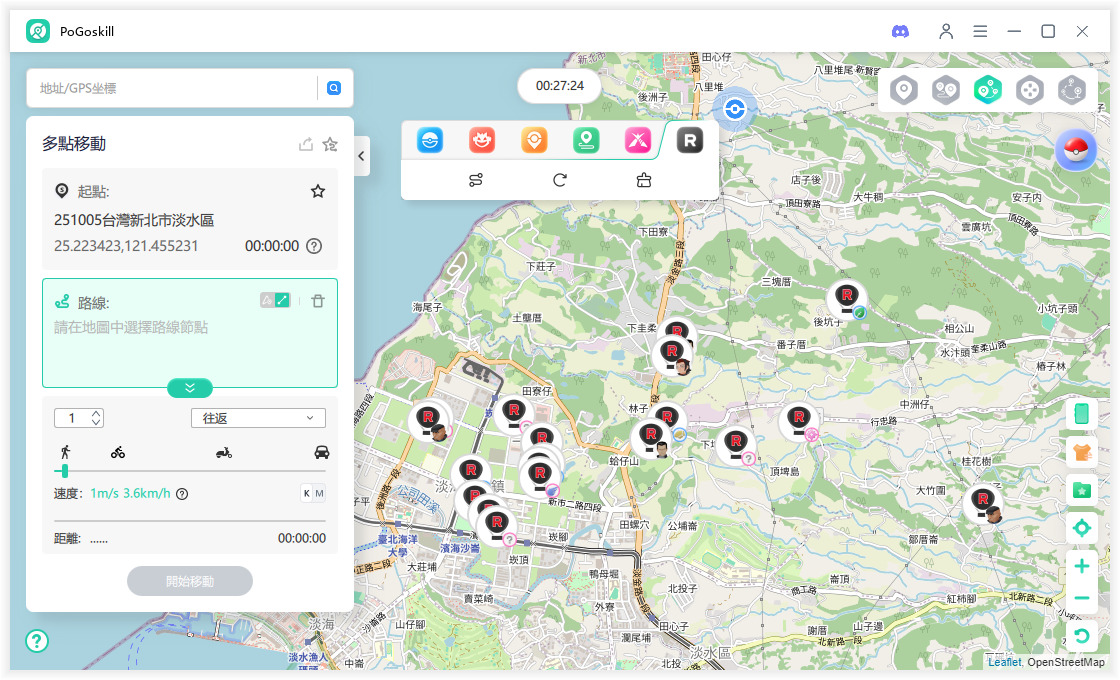Select the car speed preset
This screenshot has height=680, width=1120.
[321, 452]
